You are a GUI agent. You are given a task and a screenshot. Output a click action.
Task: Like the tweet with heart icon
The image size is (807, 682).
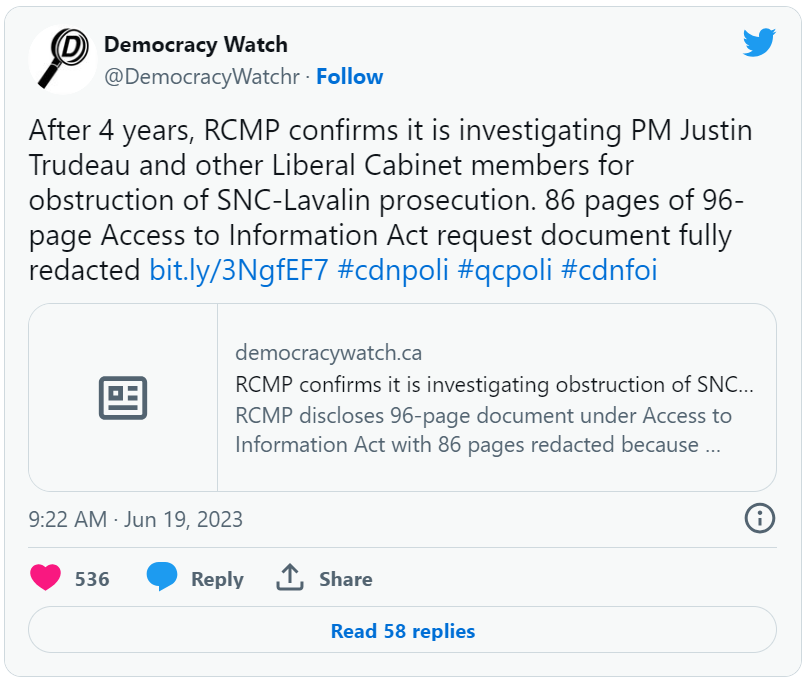pyautogui.click(x=45, y=577)
